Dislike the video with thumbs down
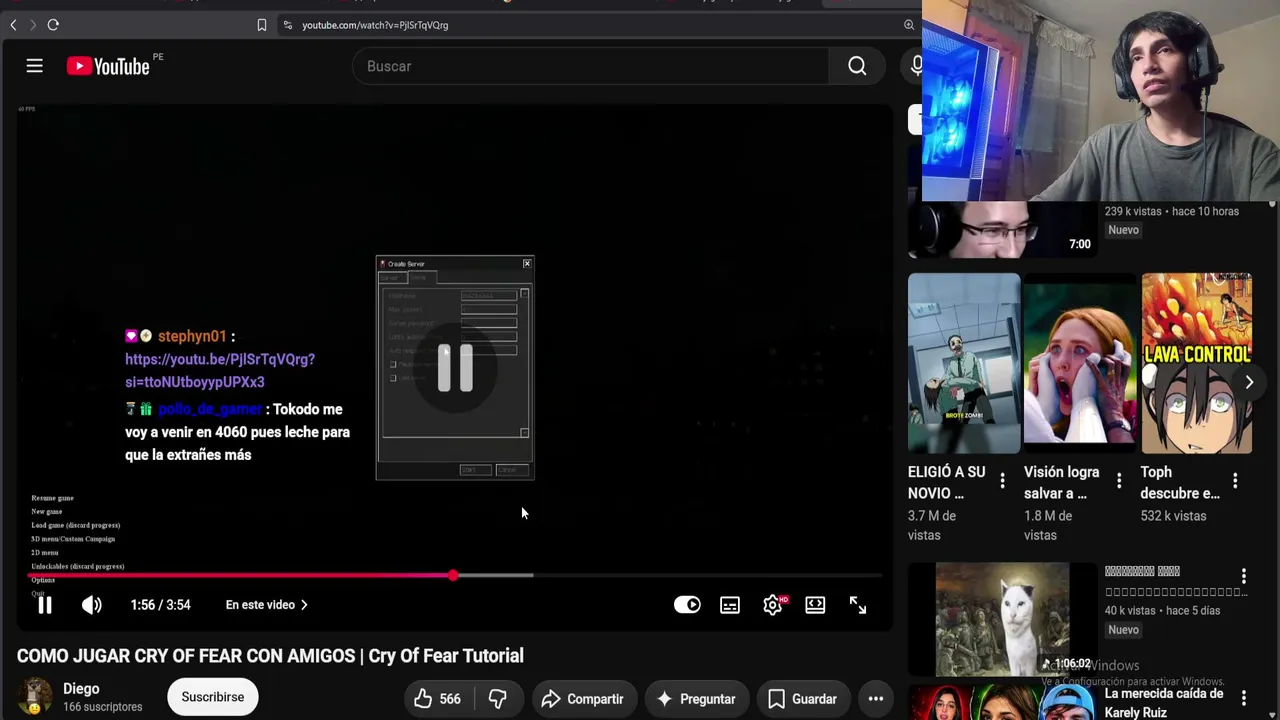The height and width of the screenshot is (720, 1280). coord(497,699)
